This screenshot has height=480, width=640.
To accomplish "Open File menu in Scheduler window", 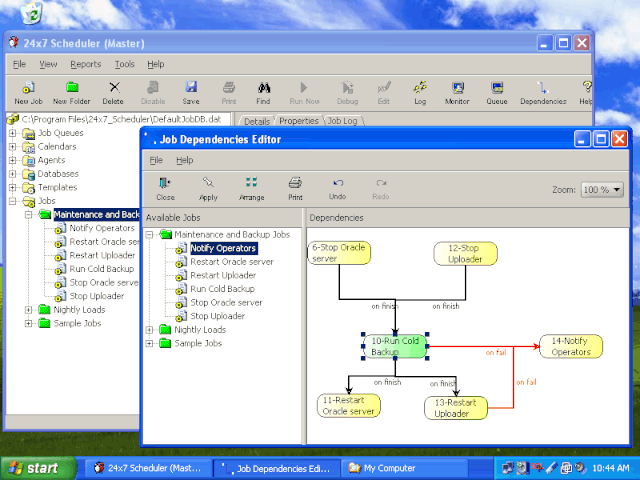I will (x=19, y=64).
